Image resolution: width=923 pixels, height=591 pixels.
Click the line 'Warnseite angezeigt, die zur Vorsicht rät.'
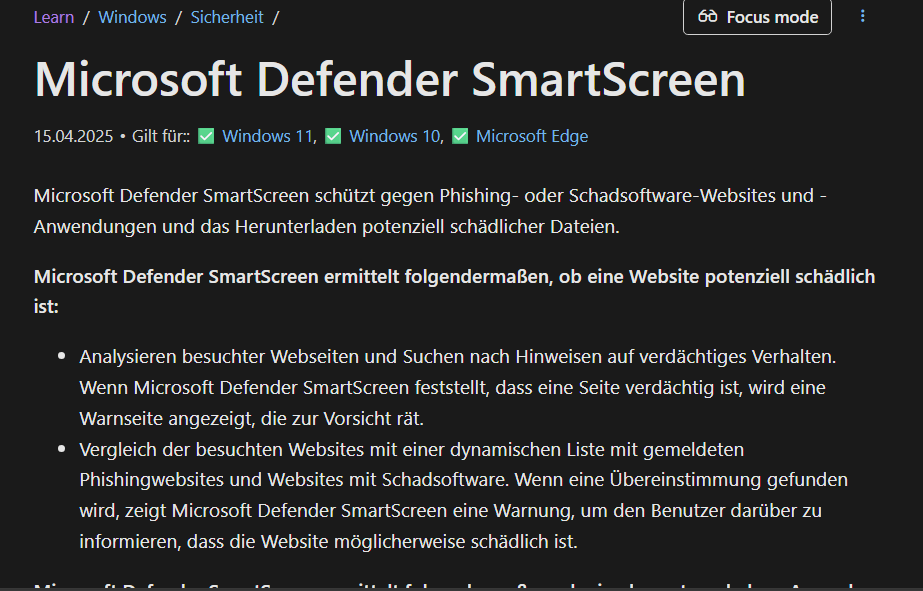[251, 419]
